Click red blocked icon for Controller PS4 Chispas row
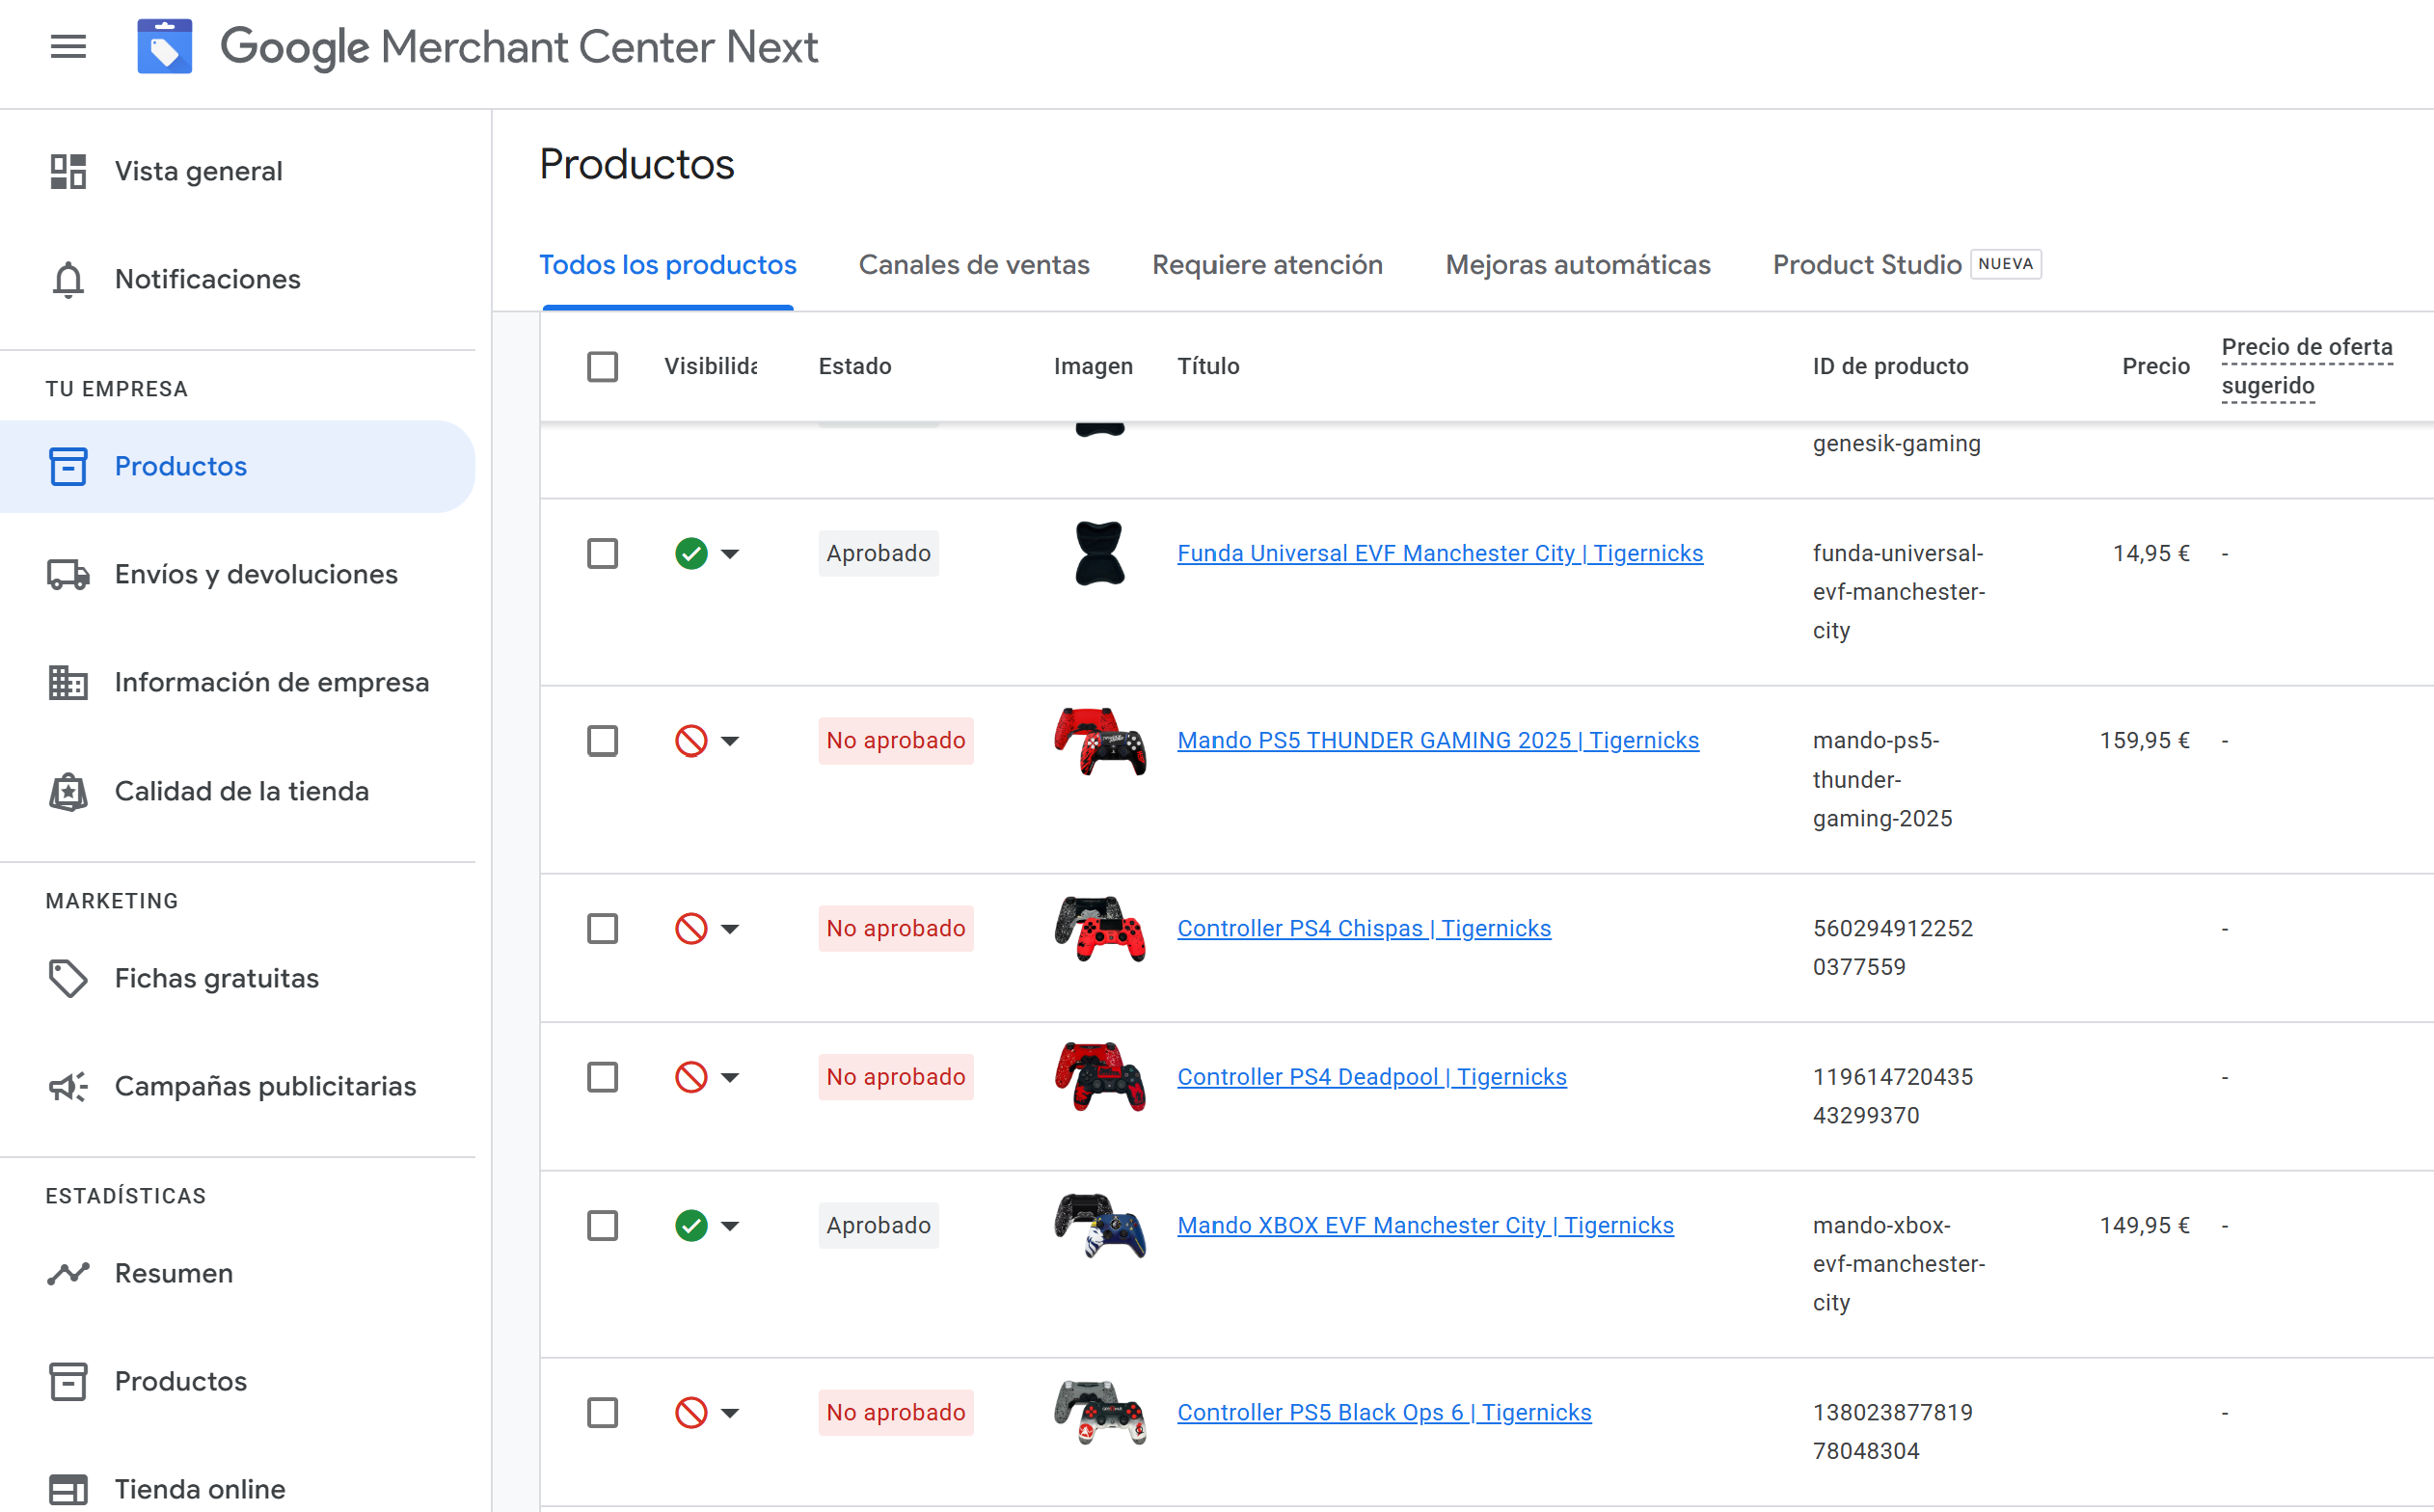The width and height of the screenshot is (2434, 1512). tap(691, 928)
